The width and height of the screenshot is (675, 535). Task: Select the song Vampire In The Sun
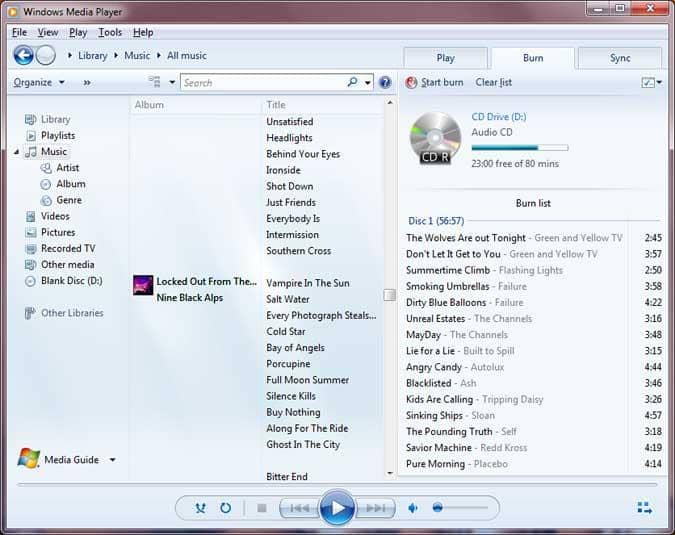(308, 283)
